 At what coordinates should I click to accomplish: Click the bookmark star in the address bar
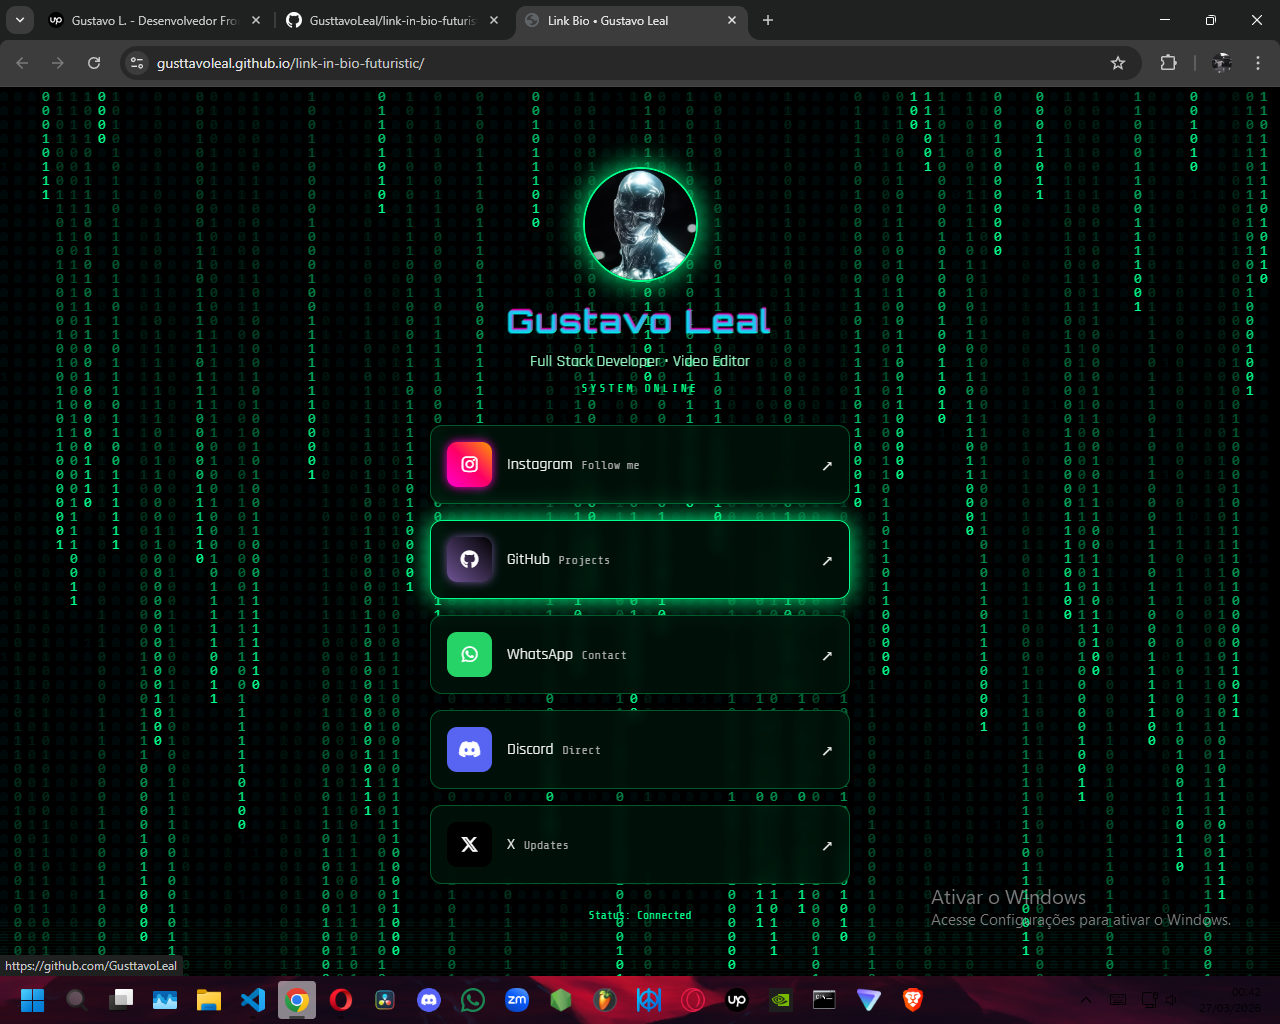(1117, 62)
